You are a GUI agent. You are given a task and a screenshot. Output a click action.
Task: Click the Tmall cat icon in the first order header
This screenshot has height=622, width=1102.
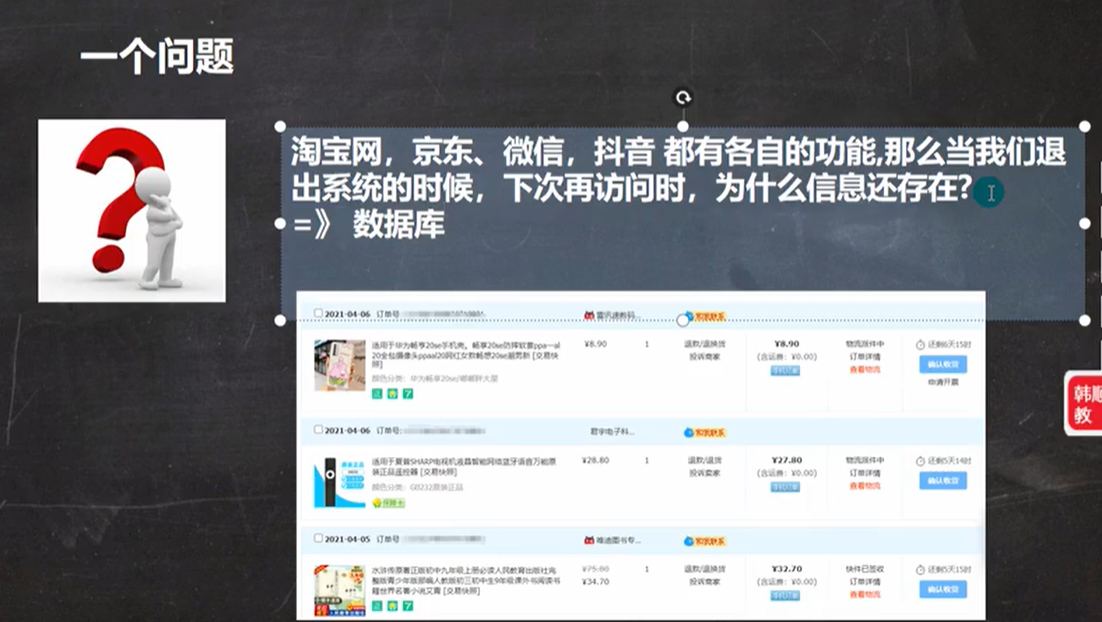click(x=589, y=316)
